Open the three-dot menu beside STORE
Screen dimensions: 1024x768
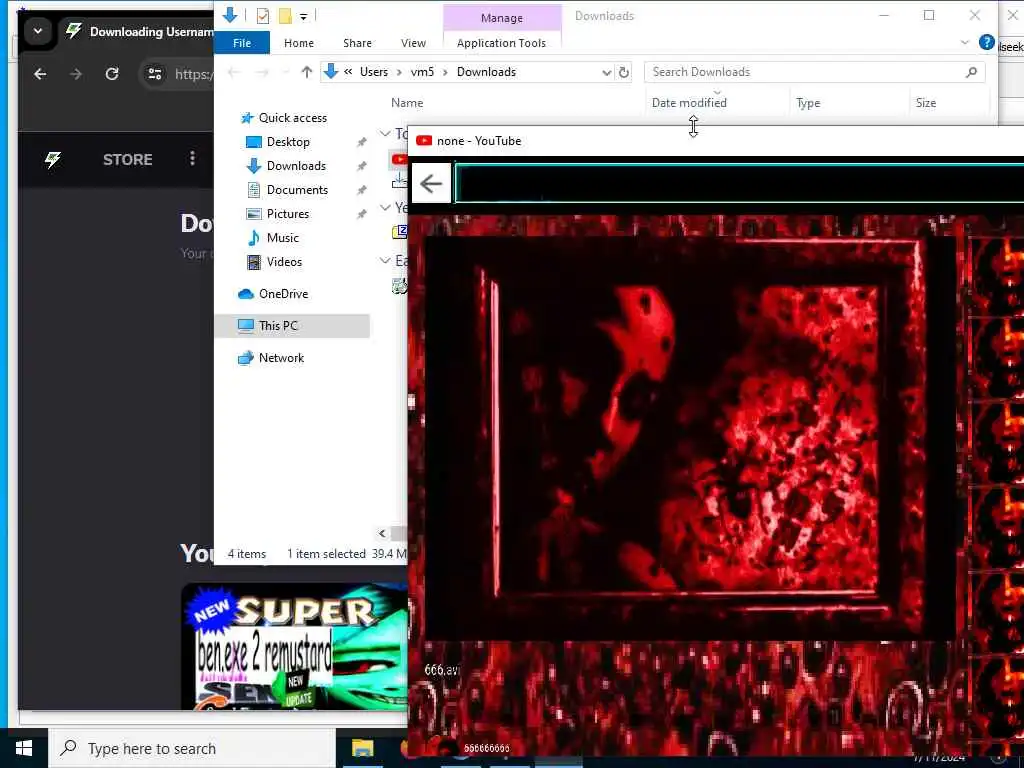[192, 159]
